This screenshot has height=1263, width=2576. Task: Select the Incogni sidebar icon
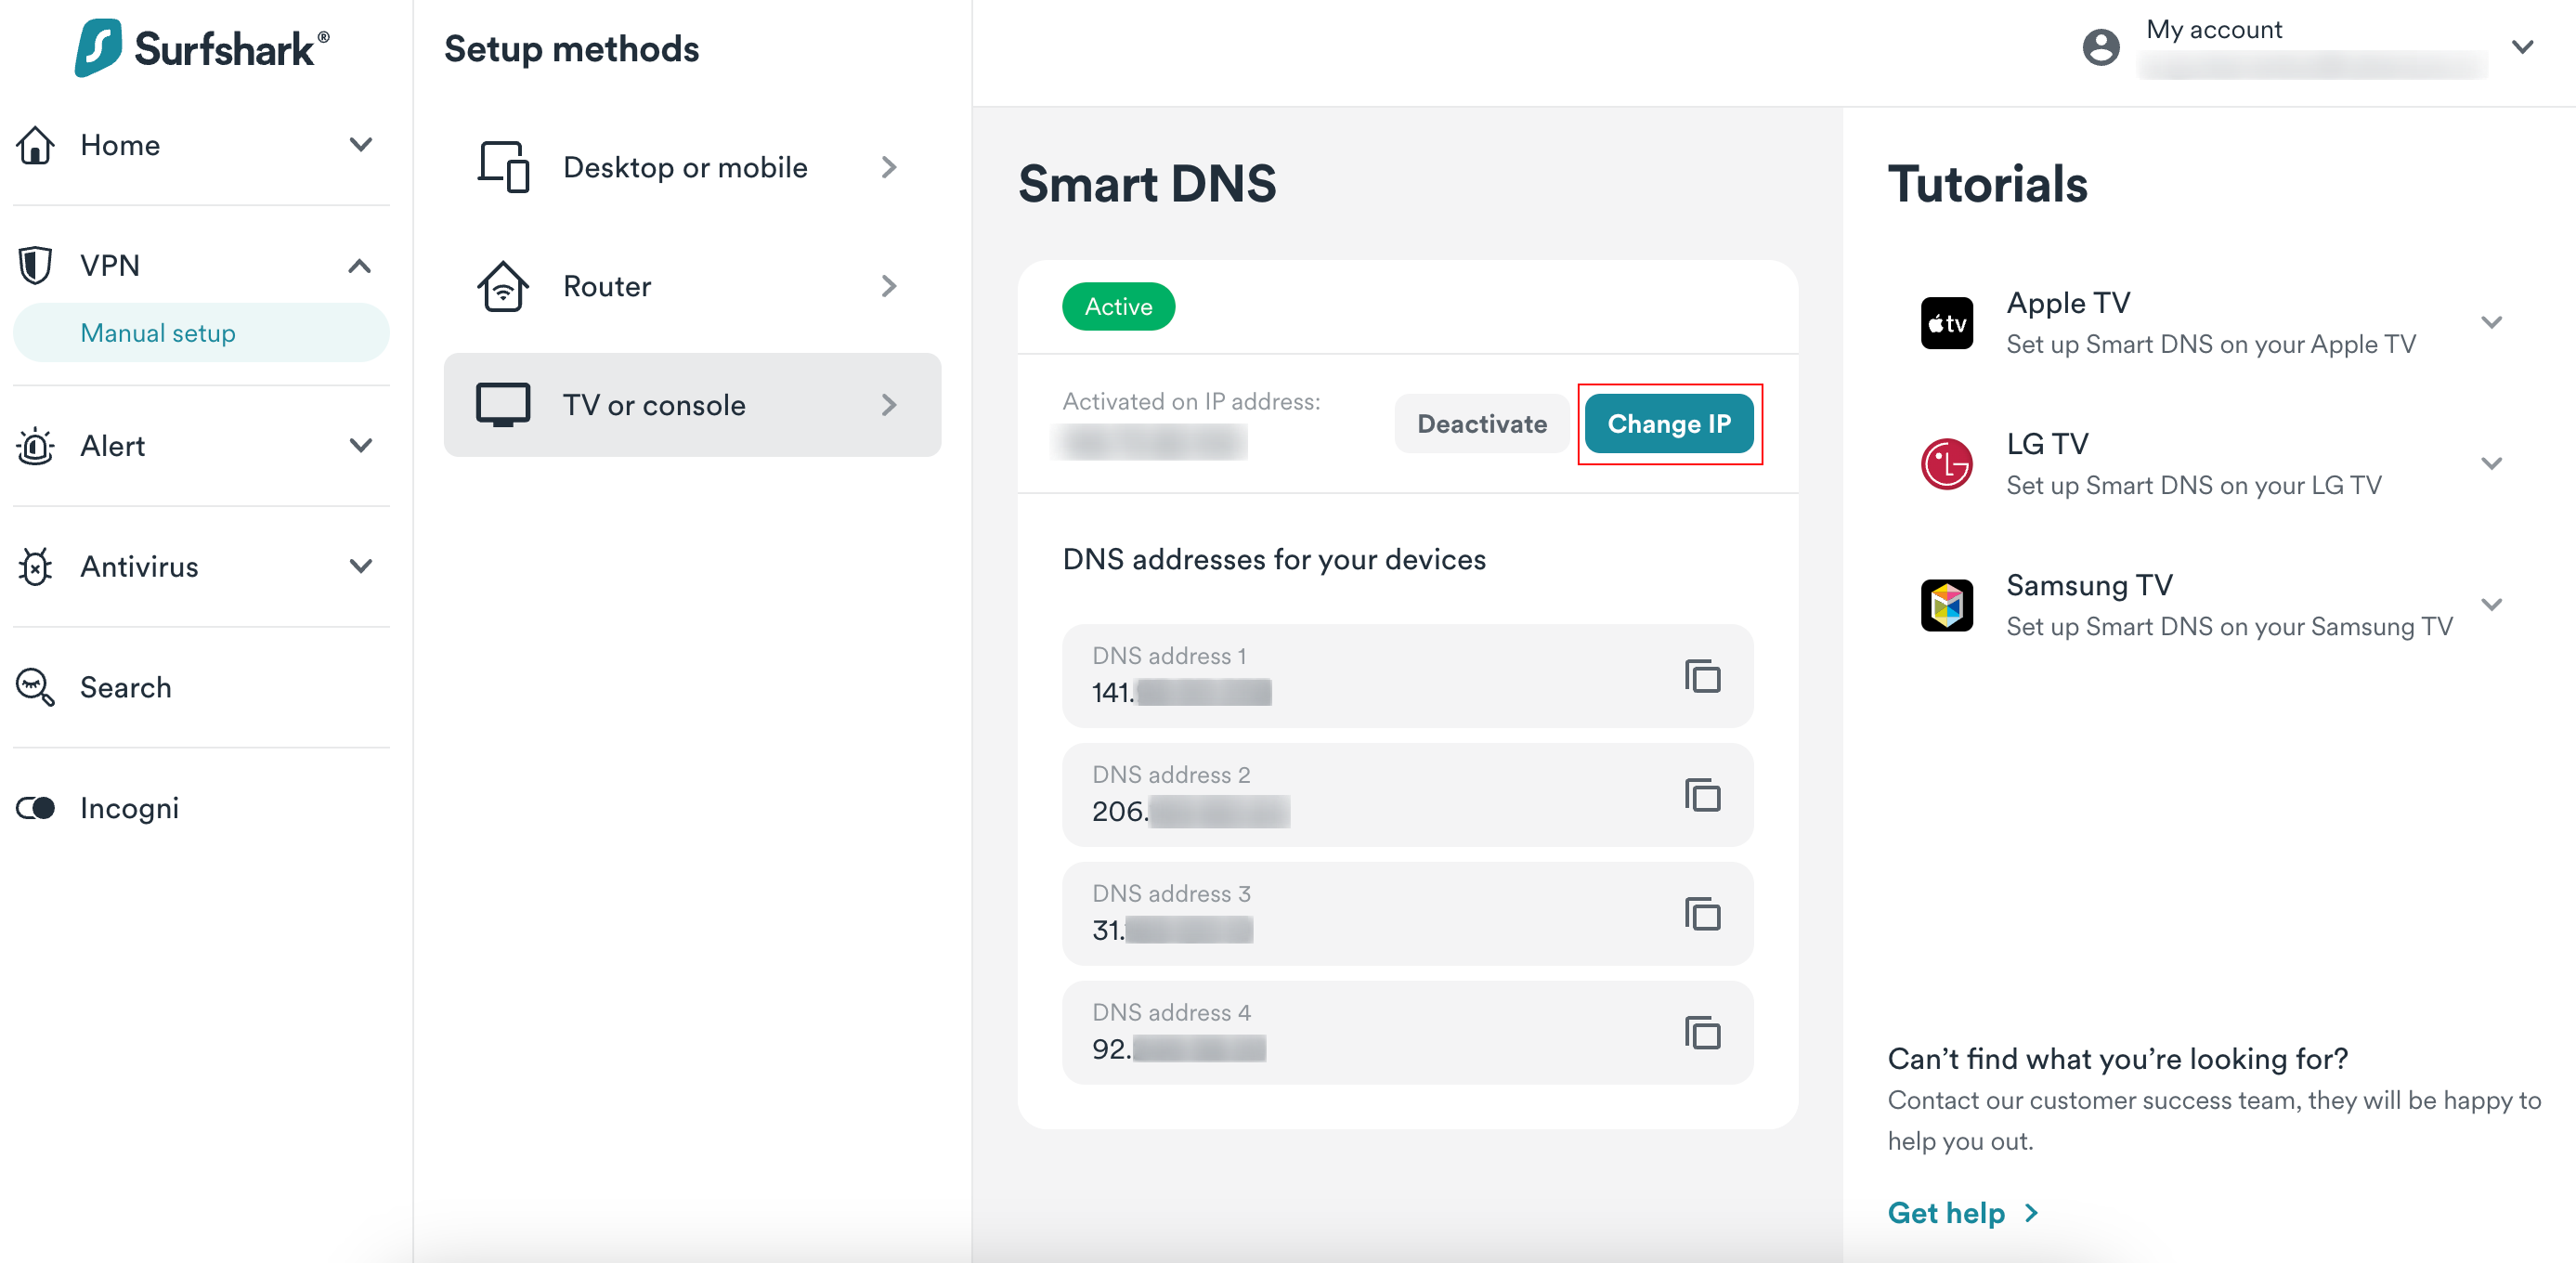coord(36,808)
